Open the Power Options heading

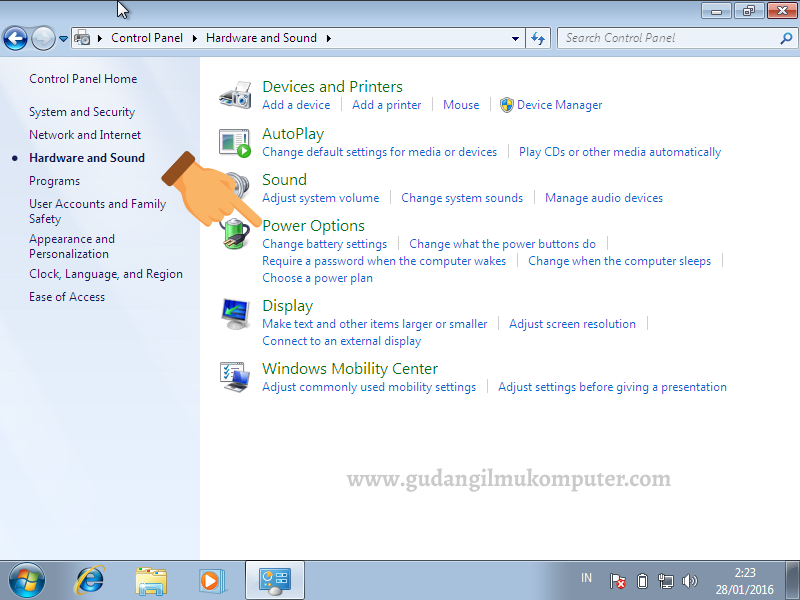pyautogui.click(x=313, y=226)
